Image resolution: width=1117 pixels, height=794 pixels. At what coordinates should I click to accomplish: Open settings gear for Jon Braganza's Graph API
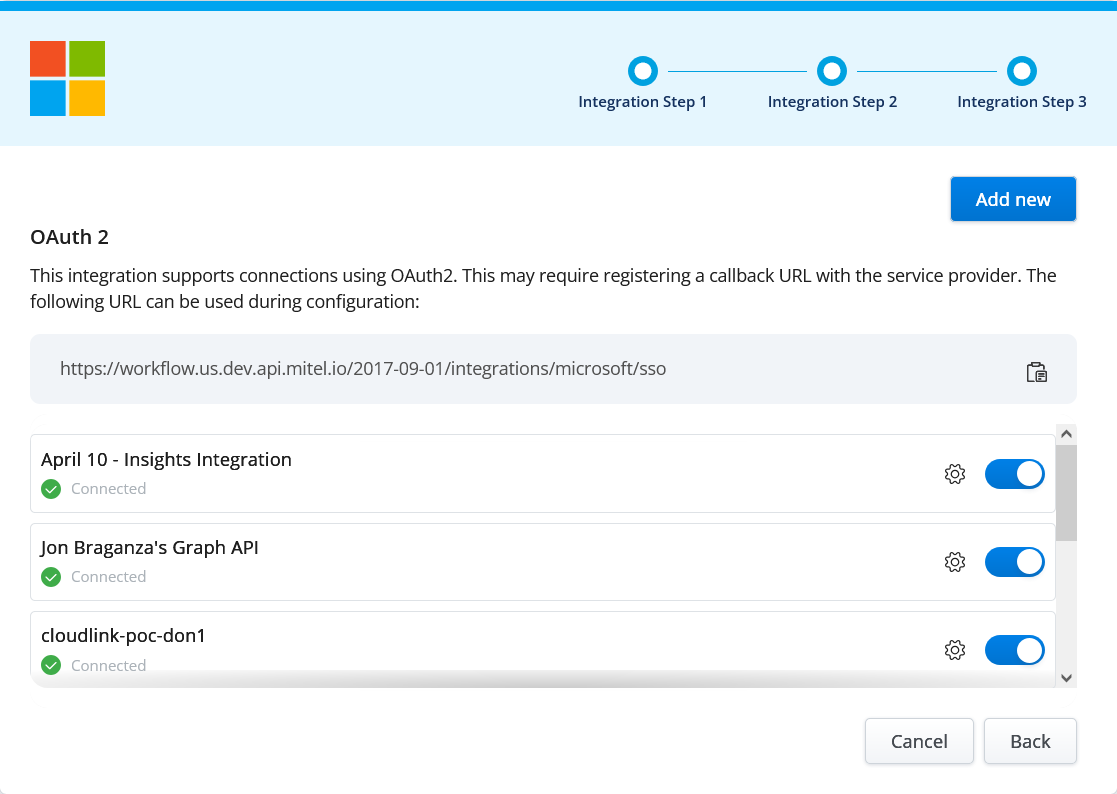click(x=954, y=562)
